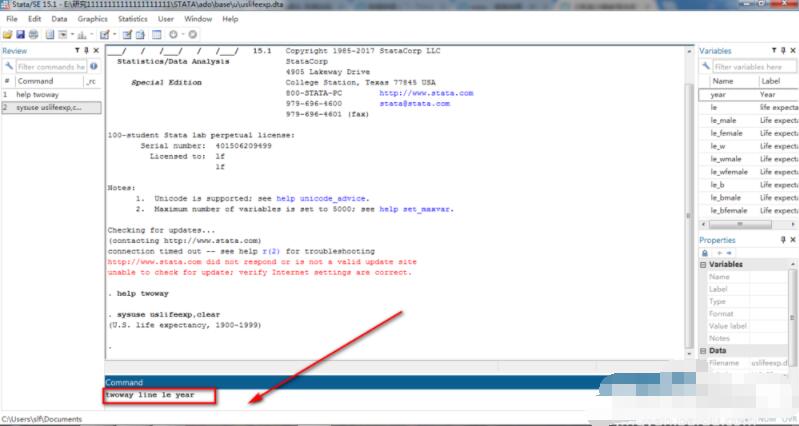Open the help unicode_advice link
The image size is (799, 426).
coord(322,198)
